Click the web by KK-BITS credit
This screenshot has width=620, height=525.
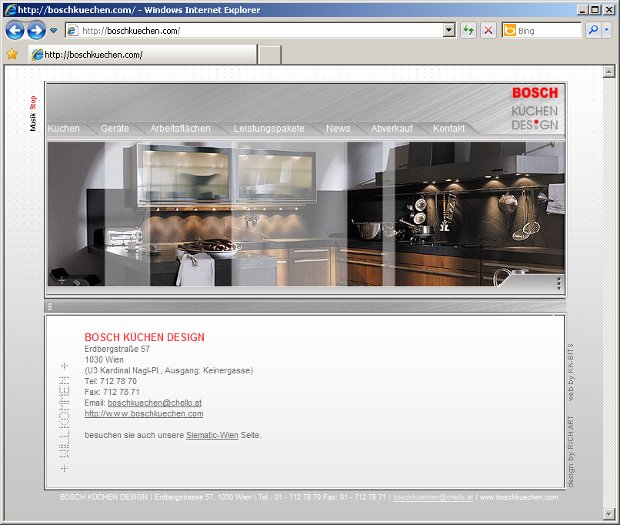click(x=571, y=372)
